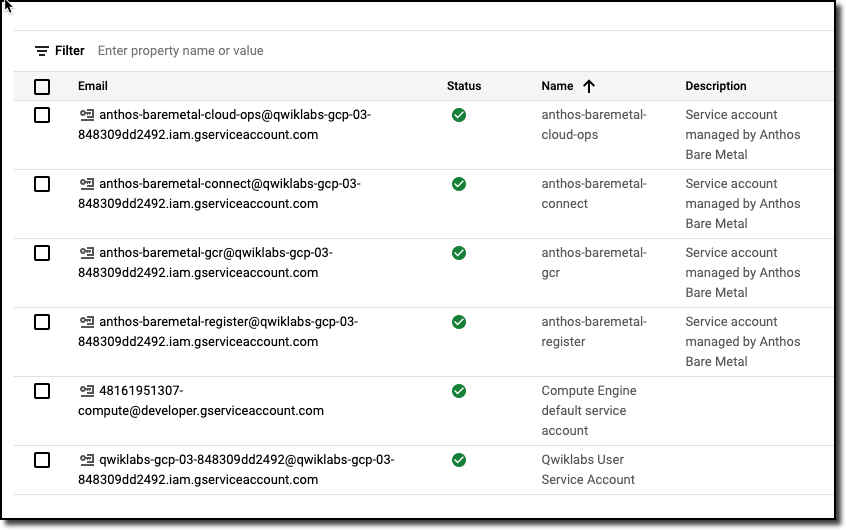Viewport: 846px width, 530px height.
Task: Click the name text 'anthos-baremetal-gcr'
Action: point(594,263)
